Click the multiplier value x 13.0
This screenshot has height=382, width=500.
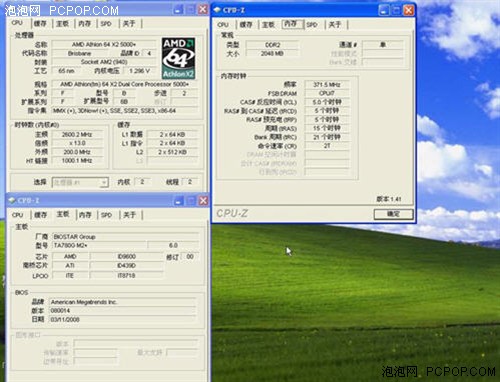click(77, 143)
